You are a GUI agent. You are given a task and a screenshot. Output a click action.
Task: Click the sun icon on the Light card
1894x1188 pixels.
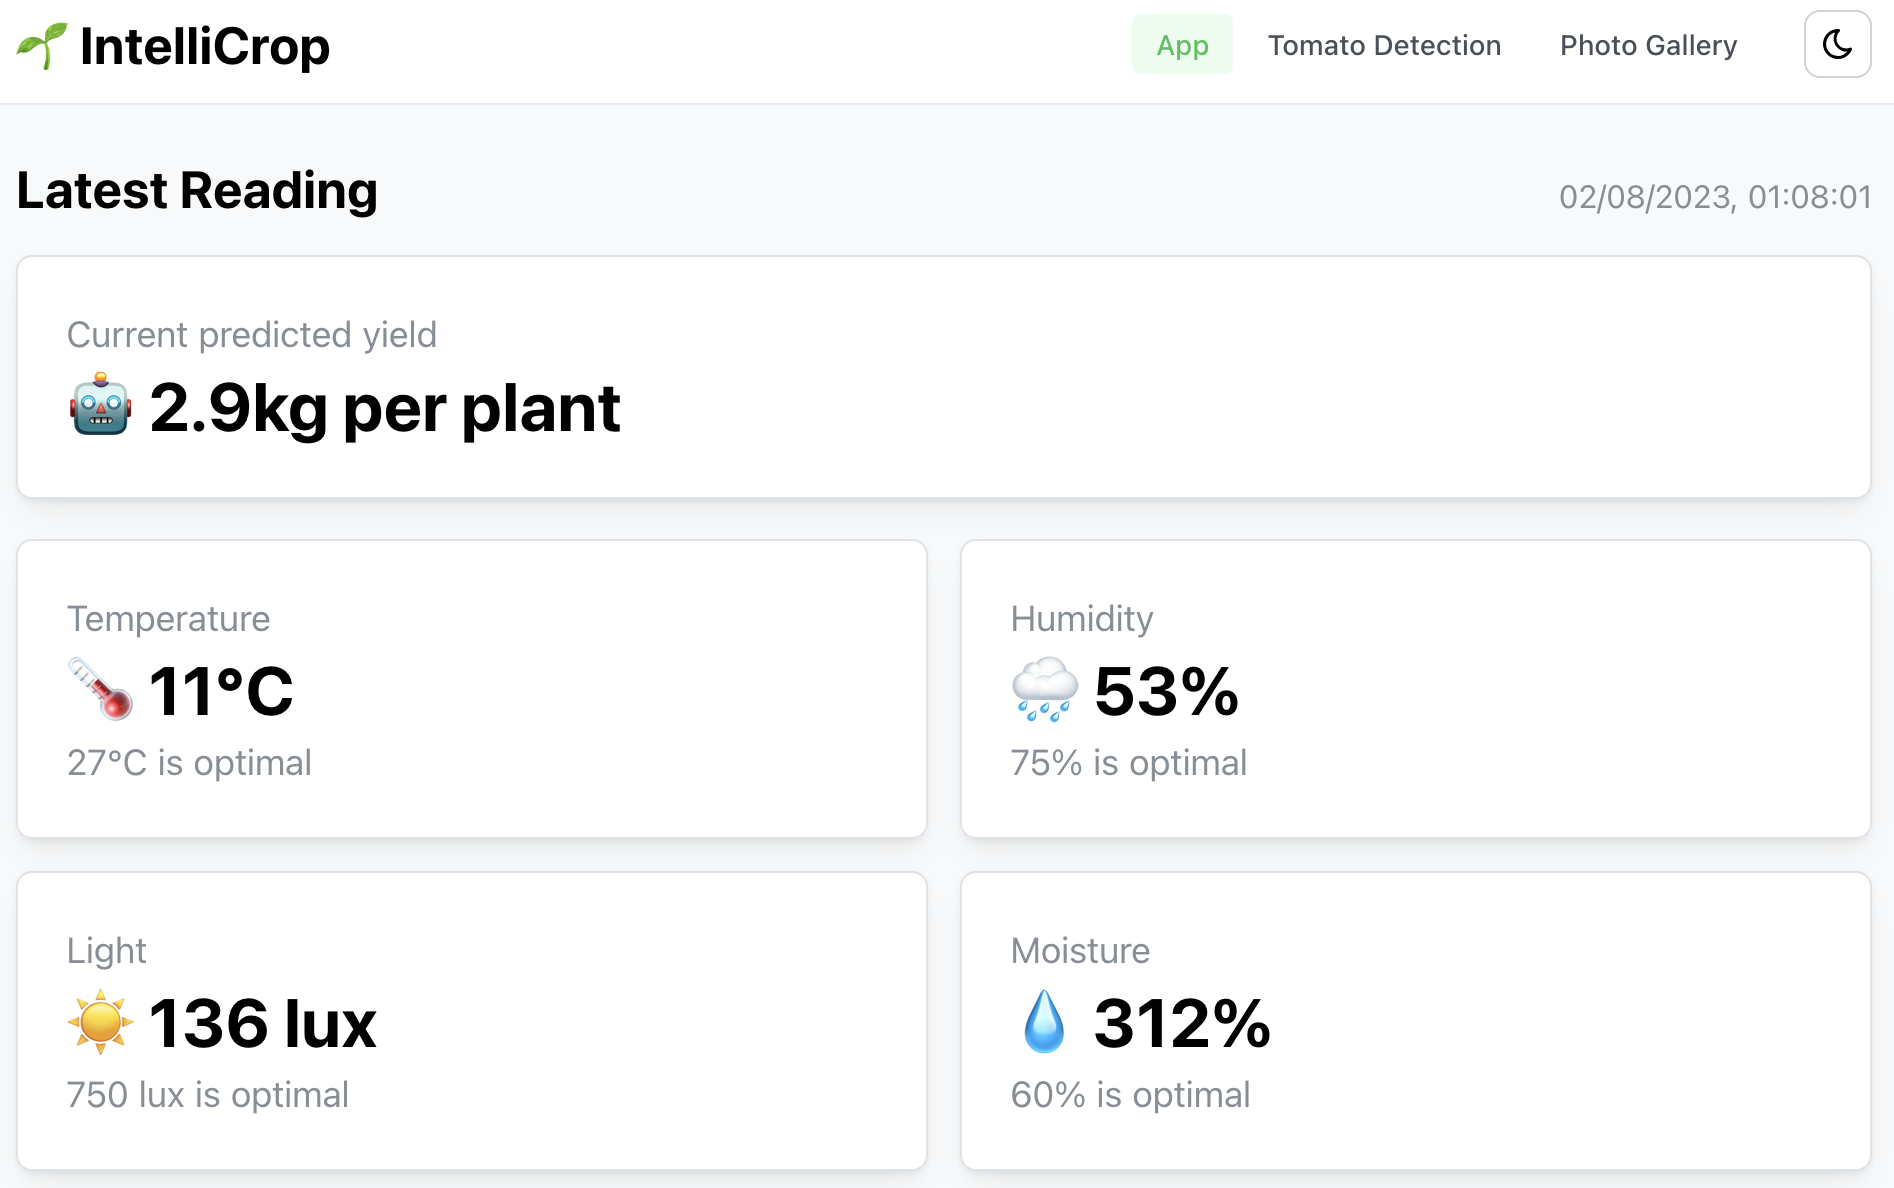click(100, 1022)
